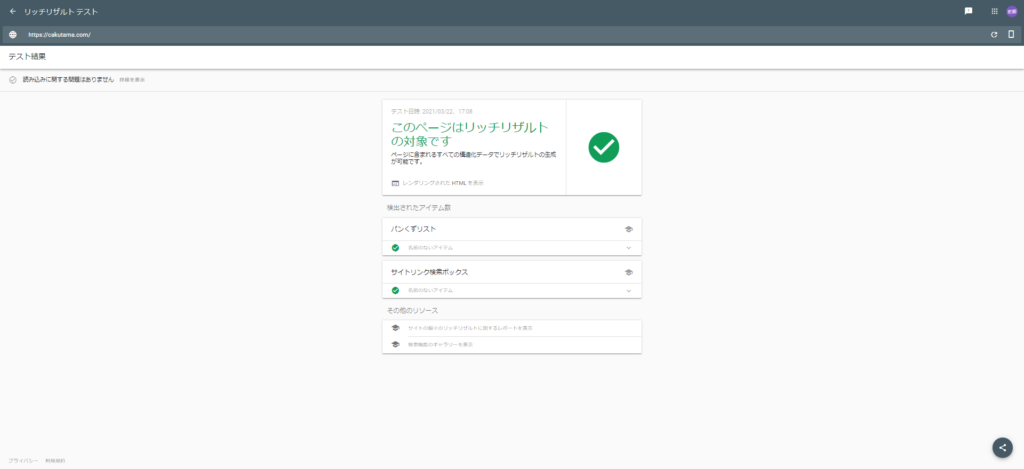1024x469 pixels.
Task: Click the パンくずリスト heading
Action: tap(413, 229)
